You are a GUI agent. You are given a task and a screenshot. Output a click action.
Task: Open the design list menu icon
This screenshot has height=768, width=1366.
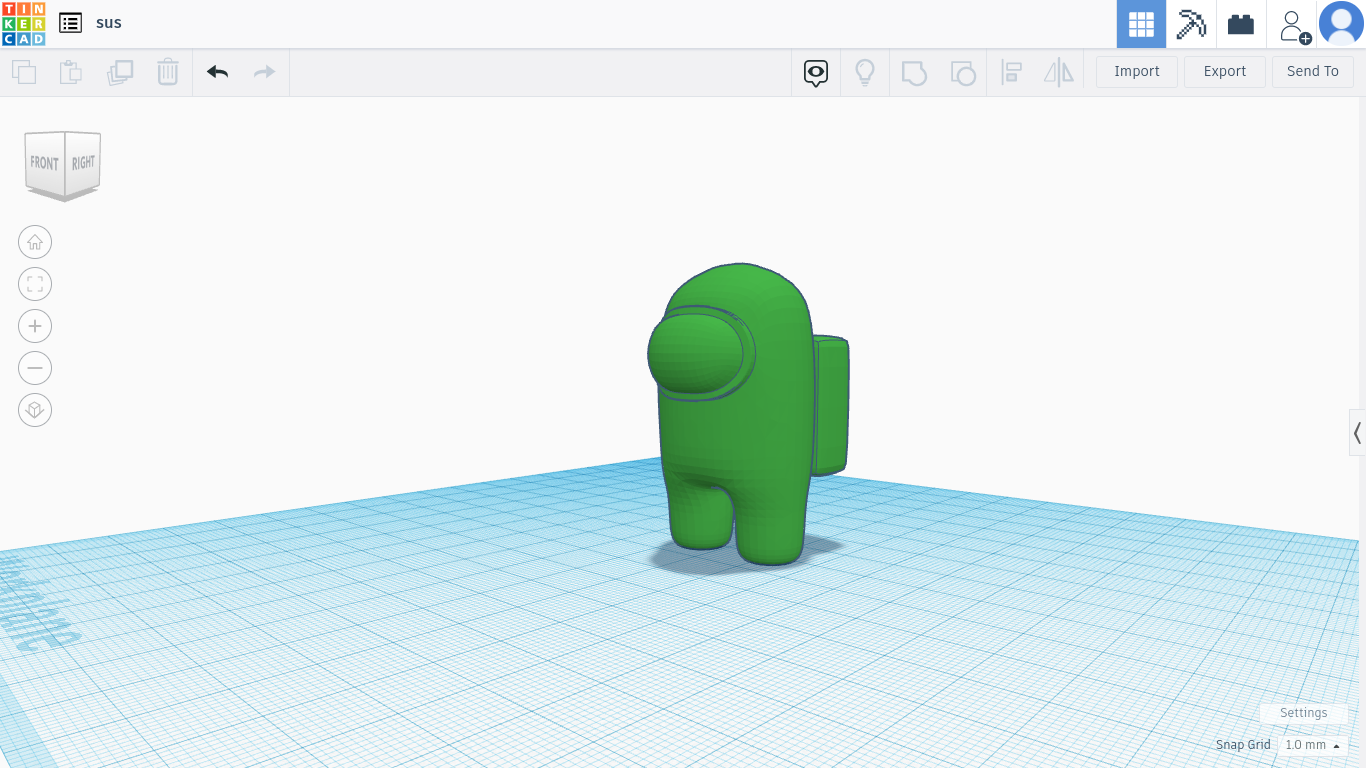70,23
